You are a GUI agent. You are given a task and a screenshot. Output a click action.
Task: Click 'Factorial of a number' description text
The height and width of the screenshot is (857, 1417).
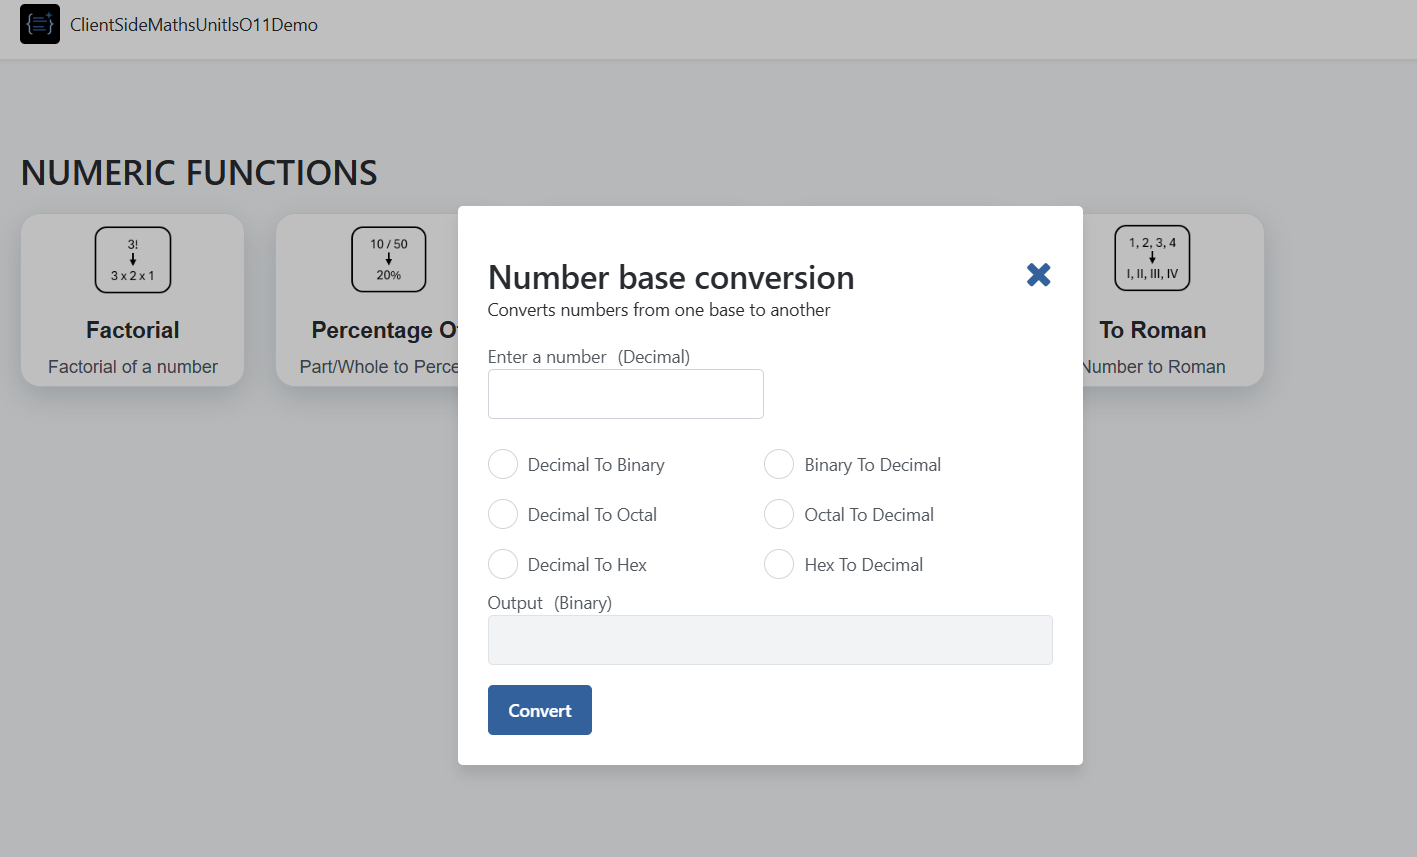click(133, 367)
